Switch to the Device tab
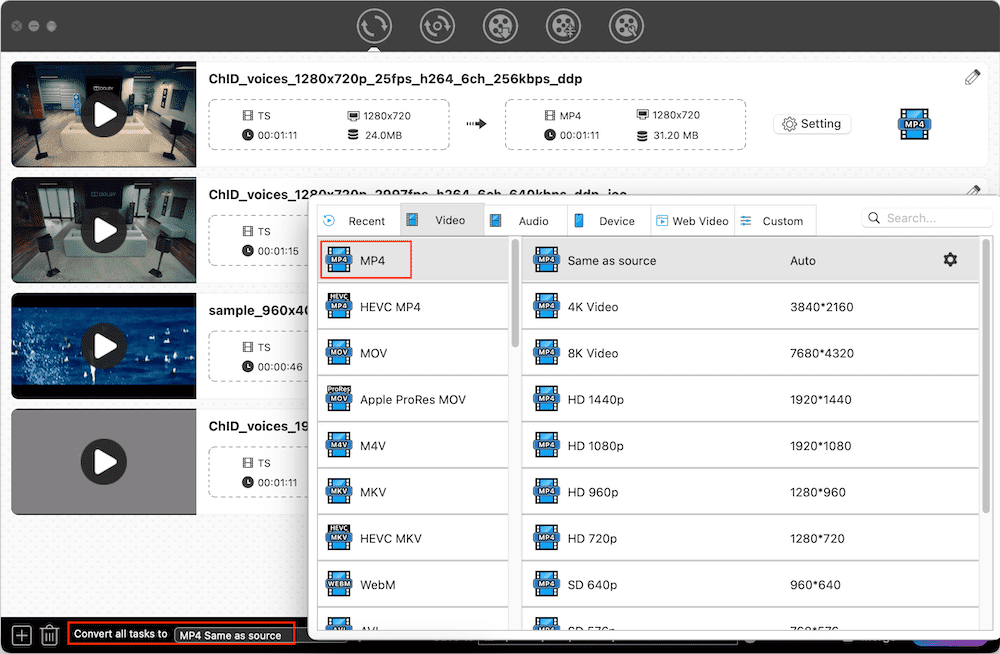 609,221
